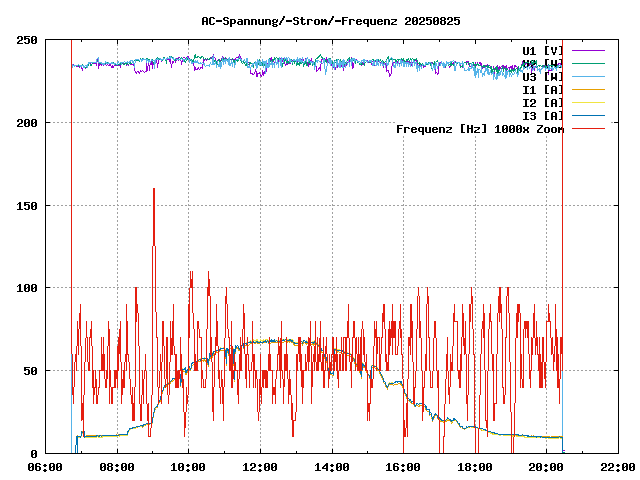The height and width of the screenshot is (480, 640).
Task: Click the yellow I2 [A] legend line
Action: (587, 102)
